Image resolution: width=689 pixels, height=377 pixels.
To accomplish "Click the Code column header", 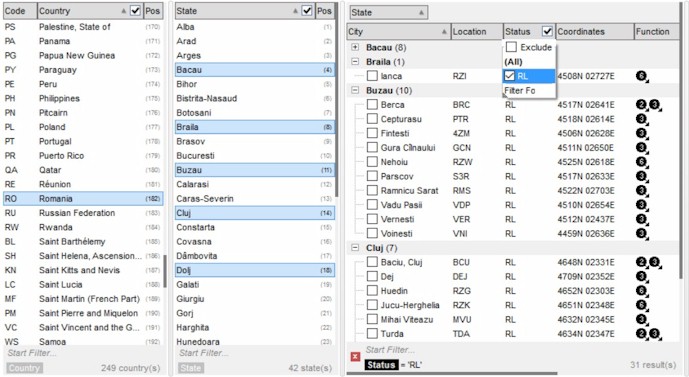I will tap(20, 11).
